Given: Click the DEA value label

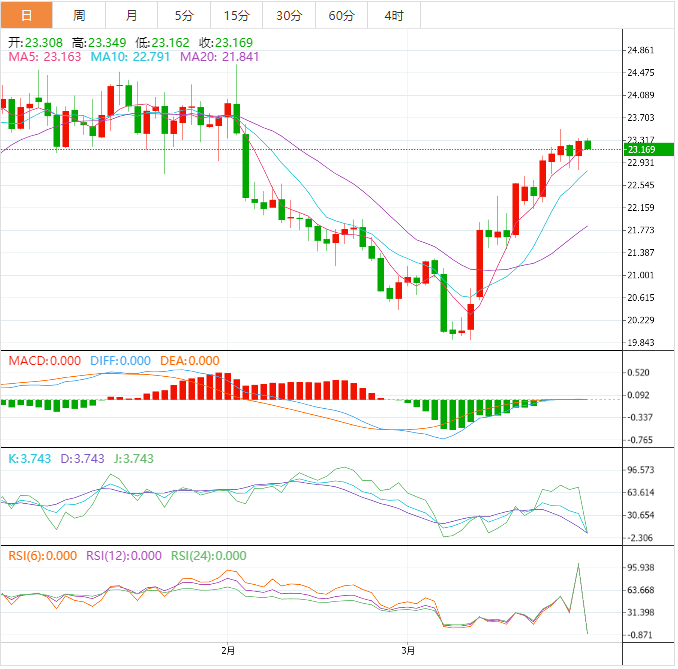Looking at the screenshot, I should tap(189, 360).
